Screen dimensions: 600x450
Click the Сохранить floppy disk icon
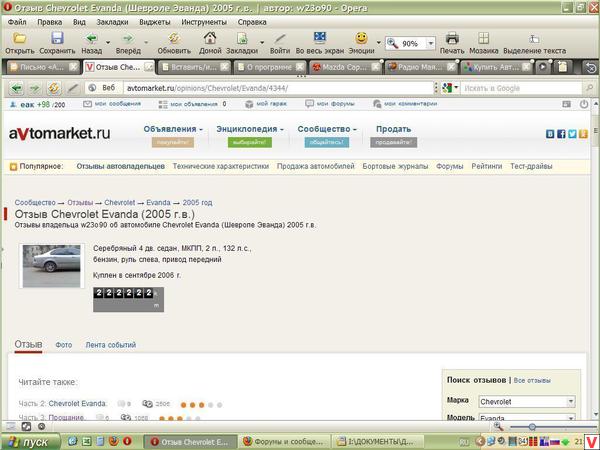[57, 38]
